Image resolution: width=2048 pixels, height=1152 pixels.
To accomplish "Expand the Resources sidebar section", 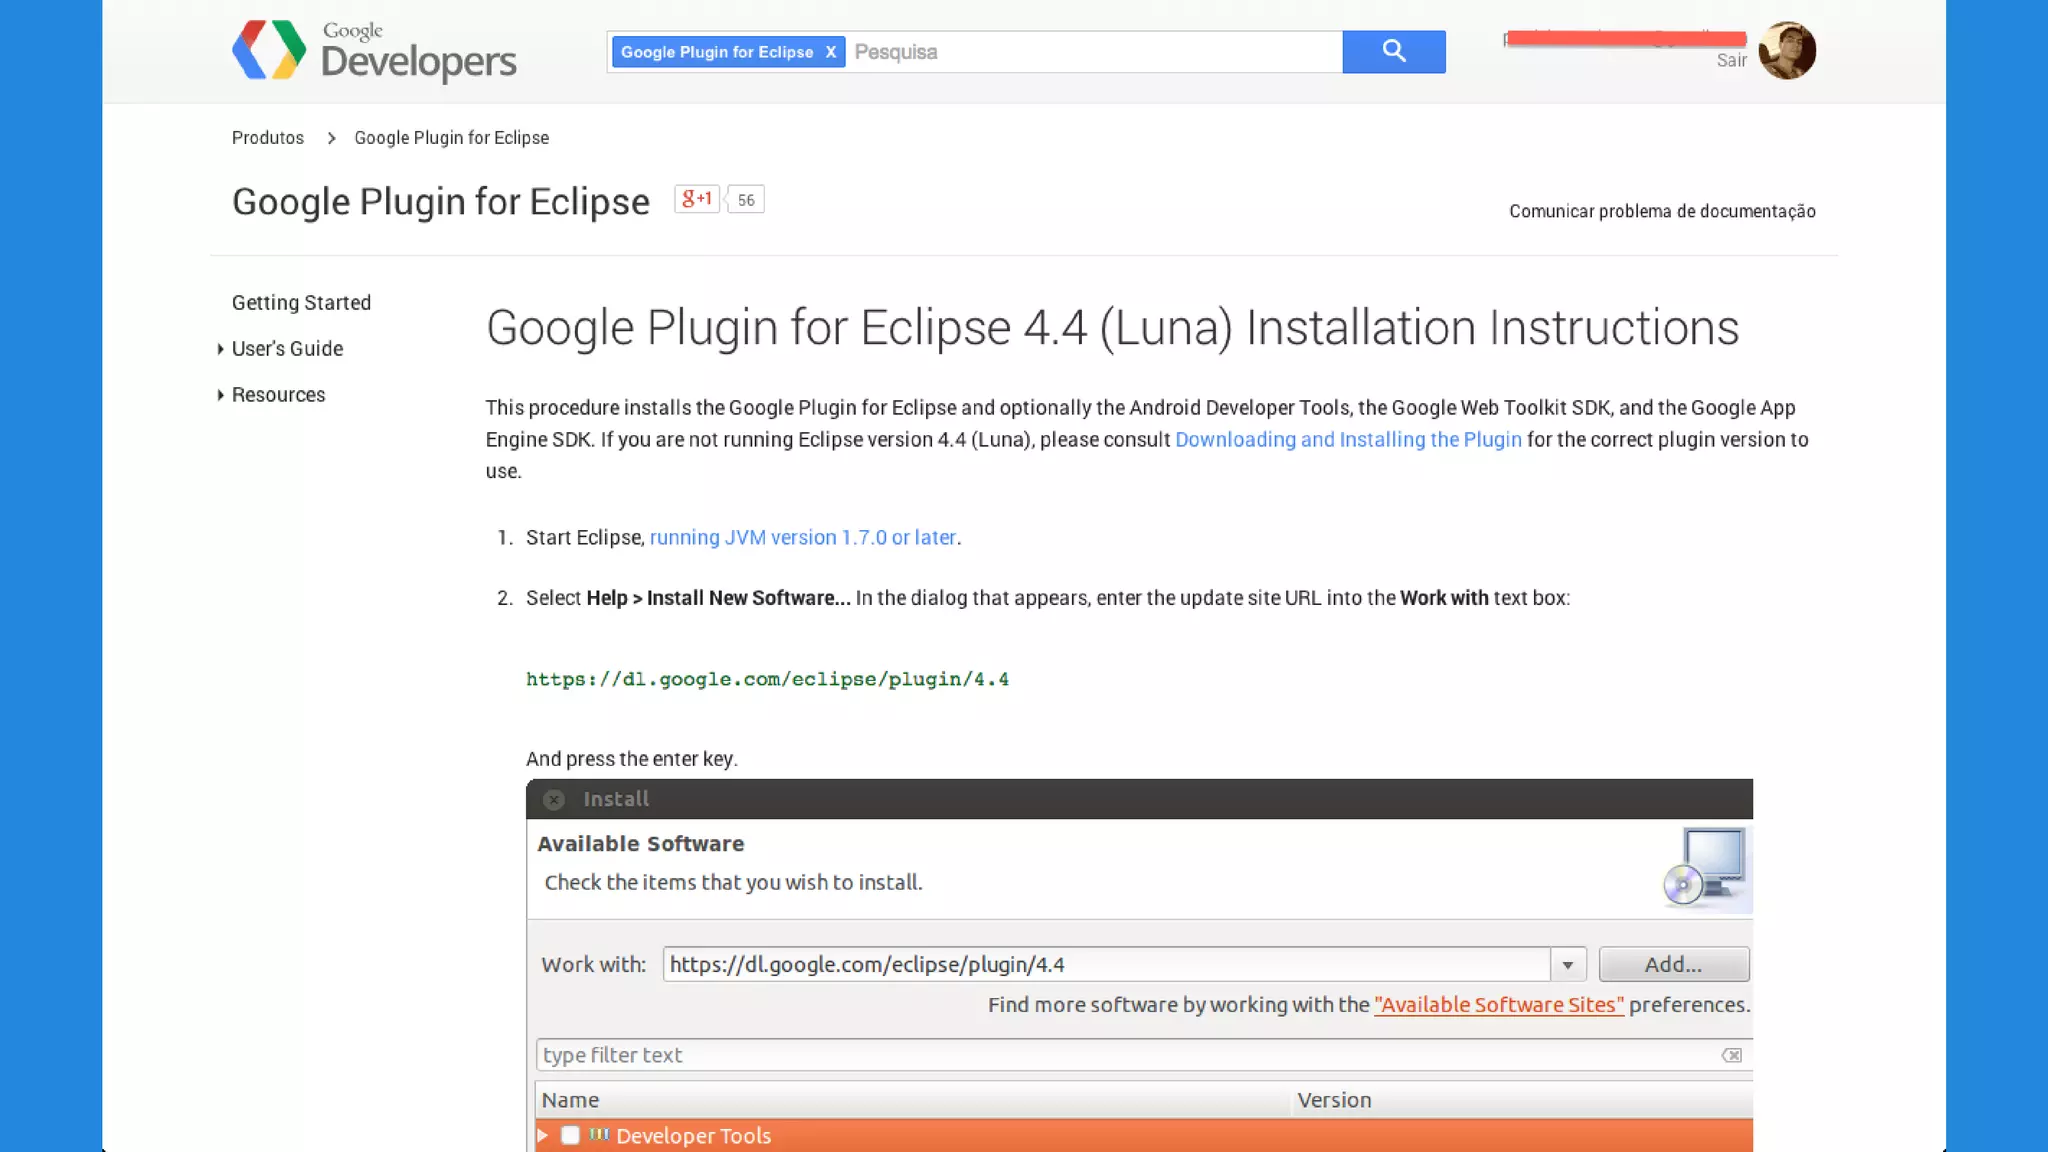I will (x=220, y=395).
